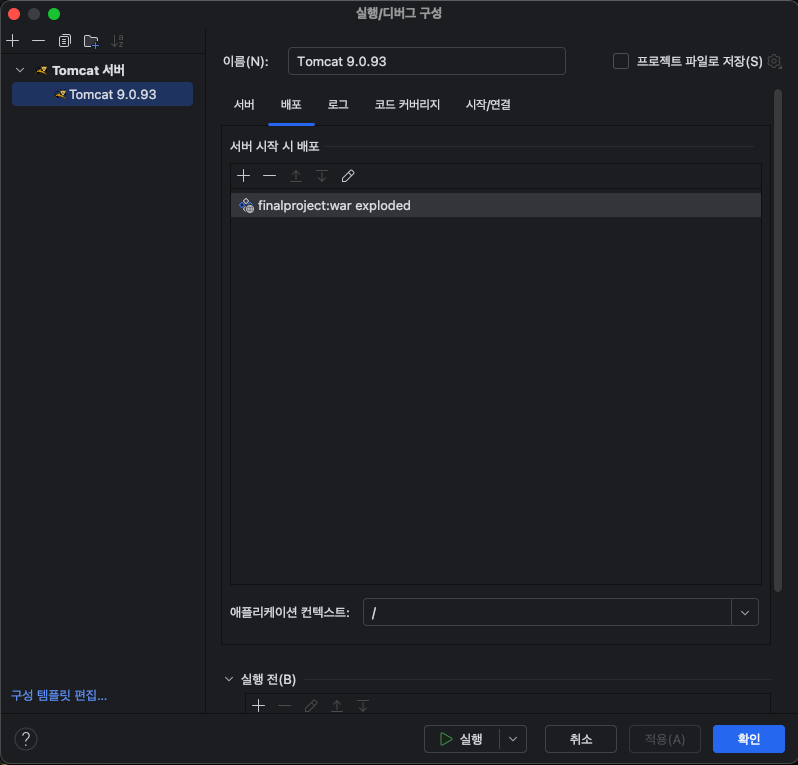Switch to the 서버 tab
The image size is (798, 765).
[244, 105]
